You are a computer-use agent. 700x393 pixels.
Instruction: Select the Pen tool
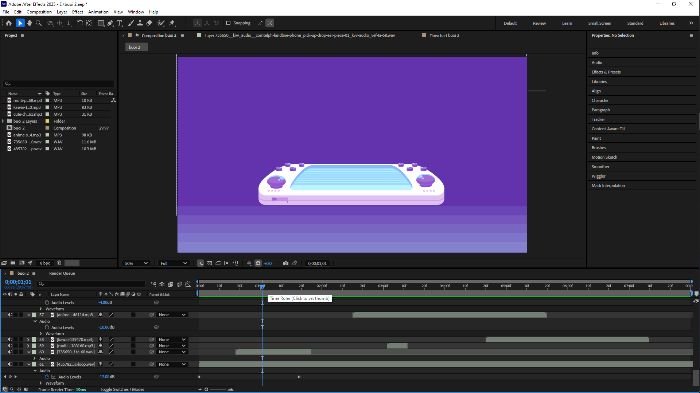110,23
